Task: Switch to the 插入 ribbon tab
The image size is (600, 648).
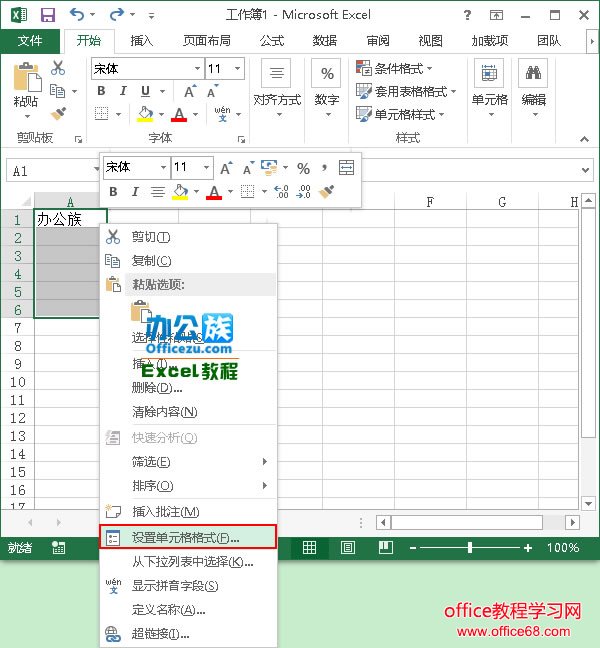Action: click(x=142, y=40)
